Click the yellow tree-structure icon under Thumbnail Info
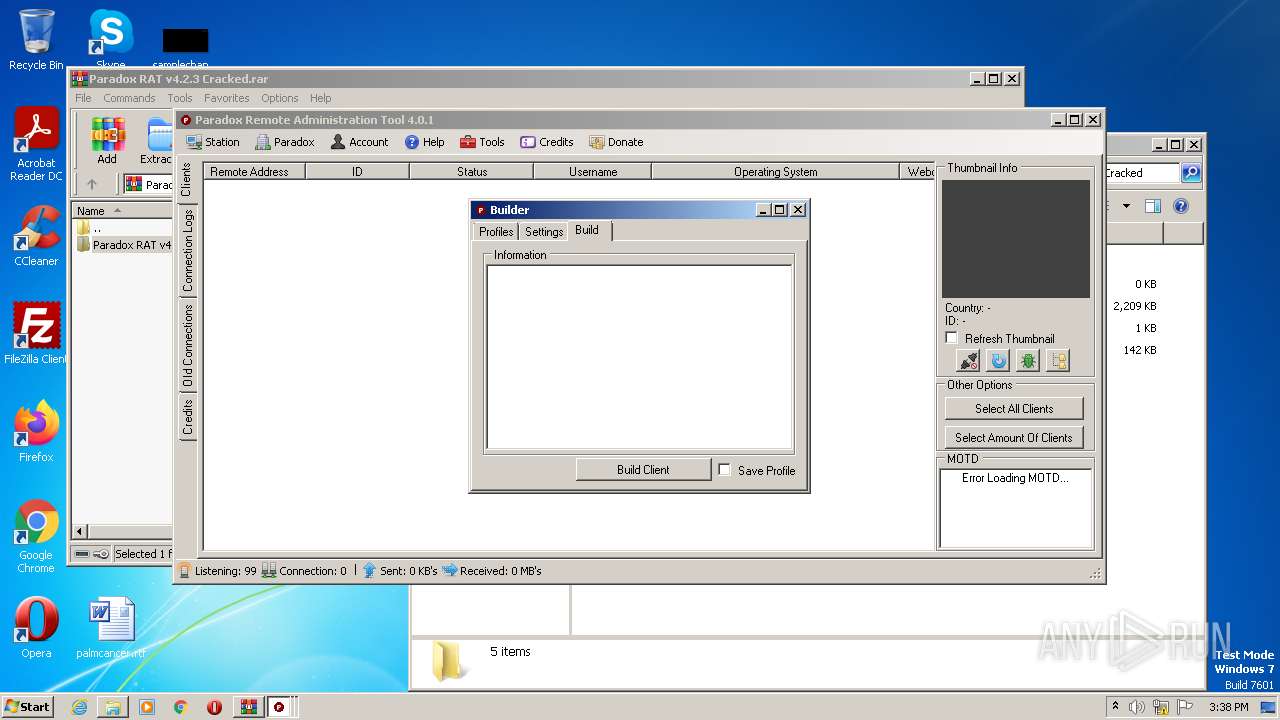Screen dimensions: 1280x720 tap(1058, 361)
